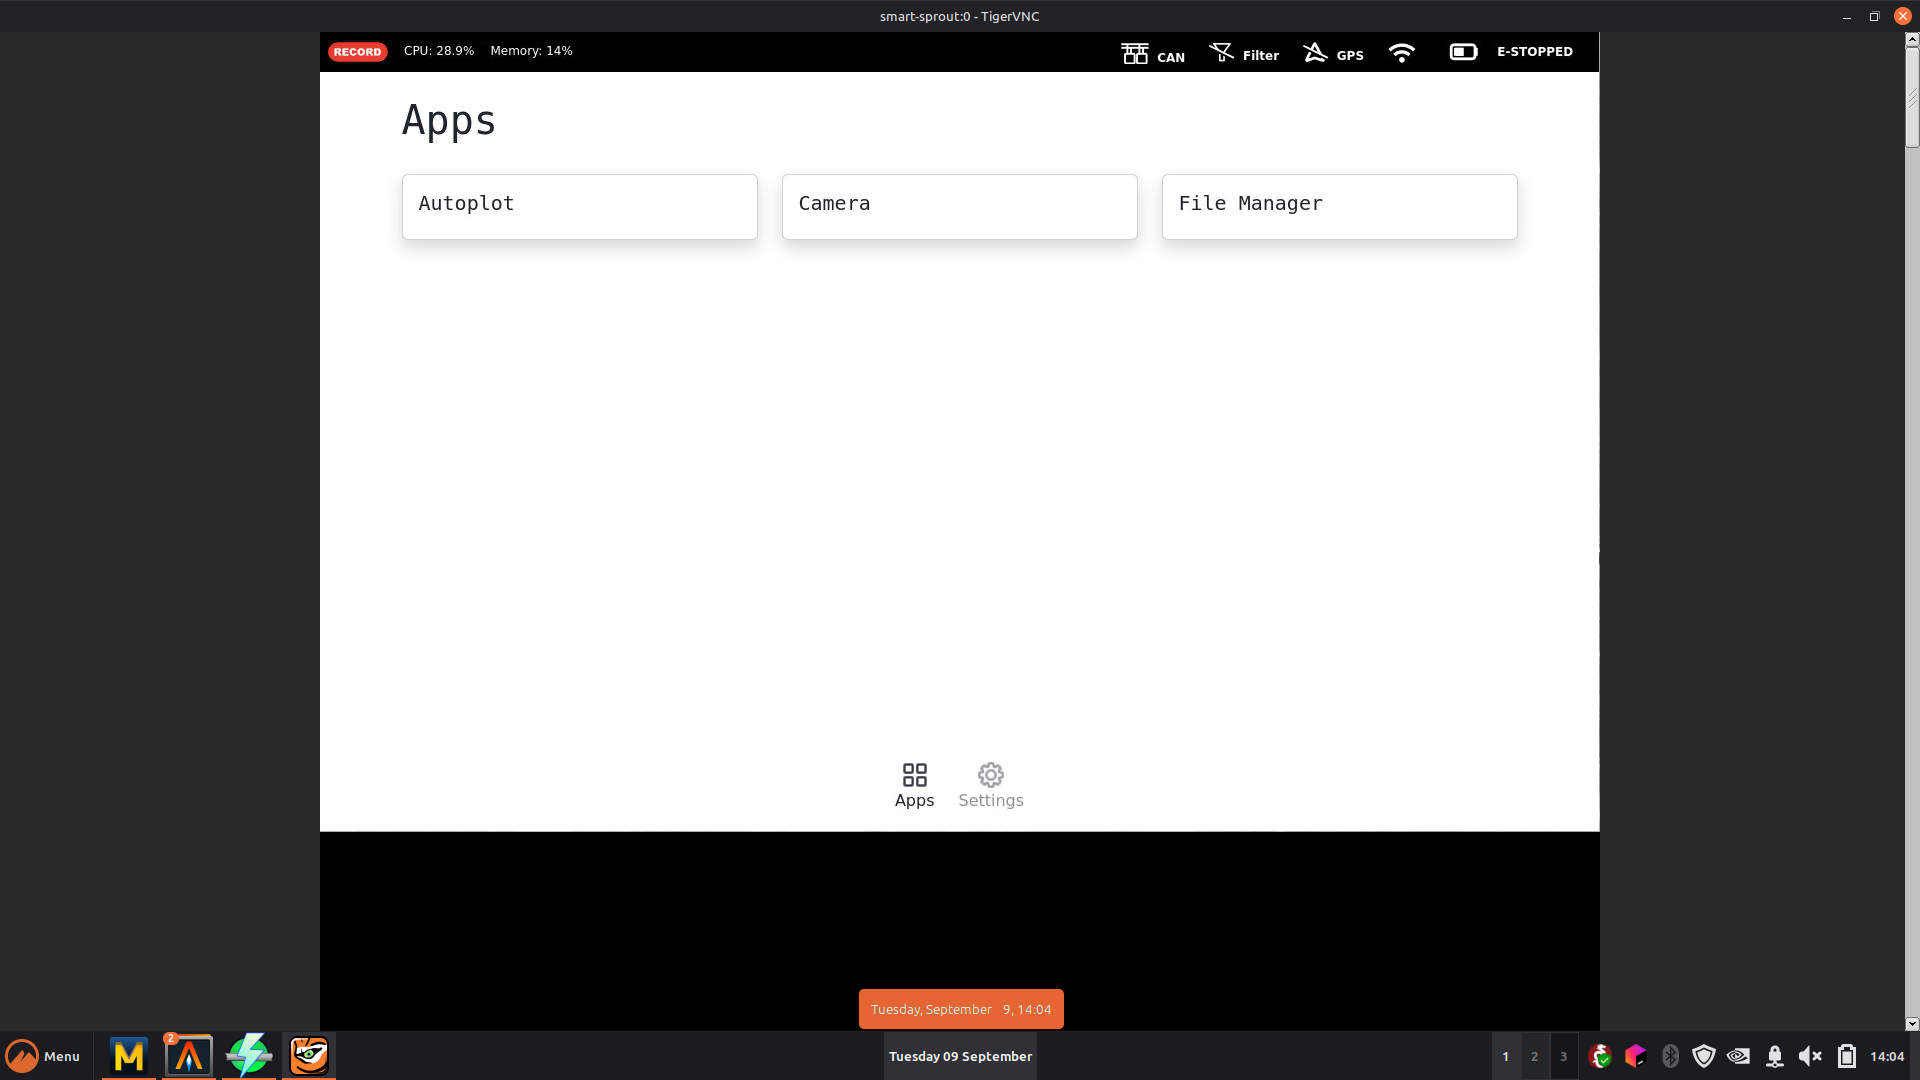
Task: Switch to workspace 2
Action: 1534,1056
